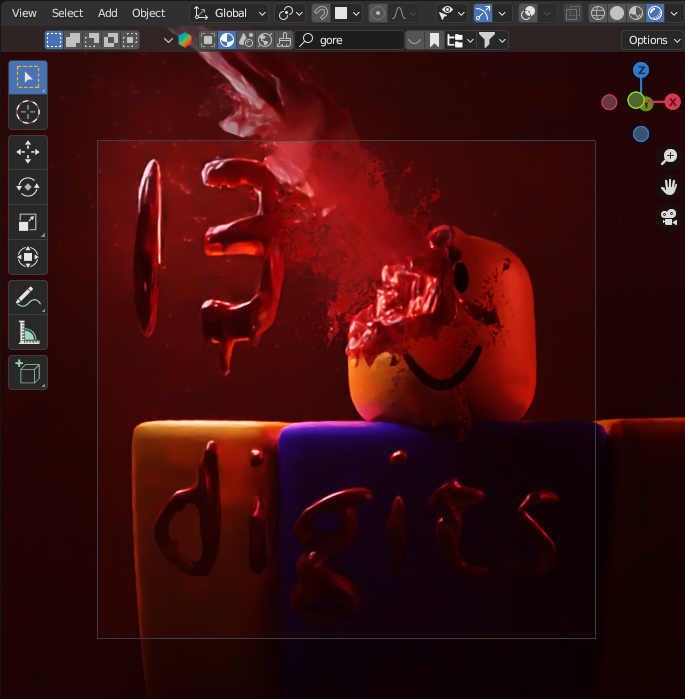Click the negative X dark red gizmo circle
685x699 pixels.
point(609,102)
